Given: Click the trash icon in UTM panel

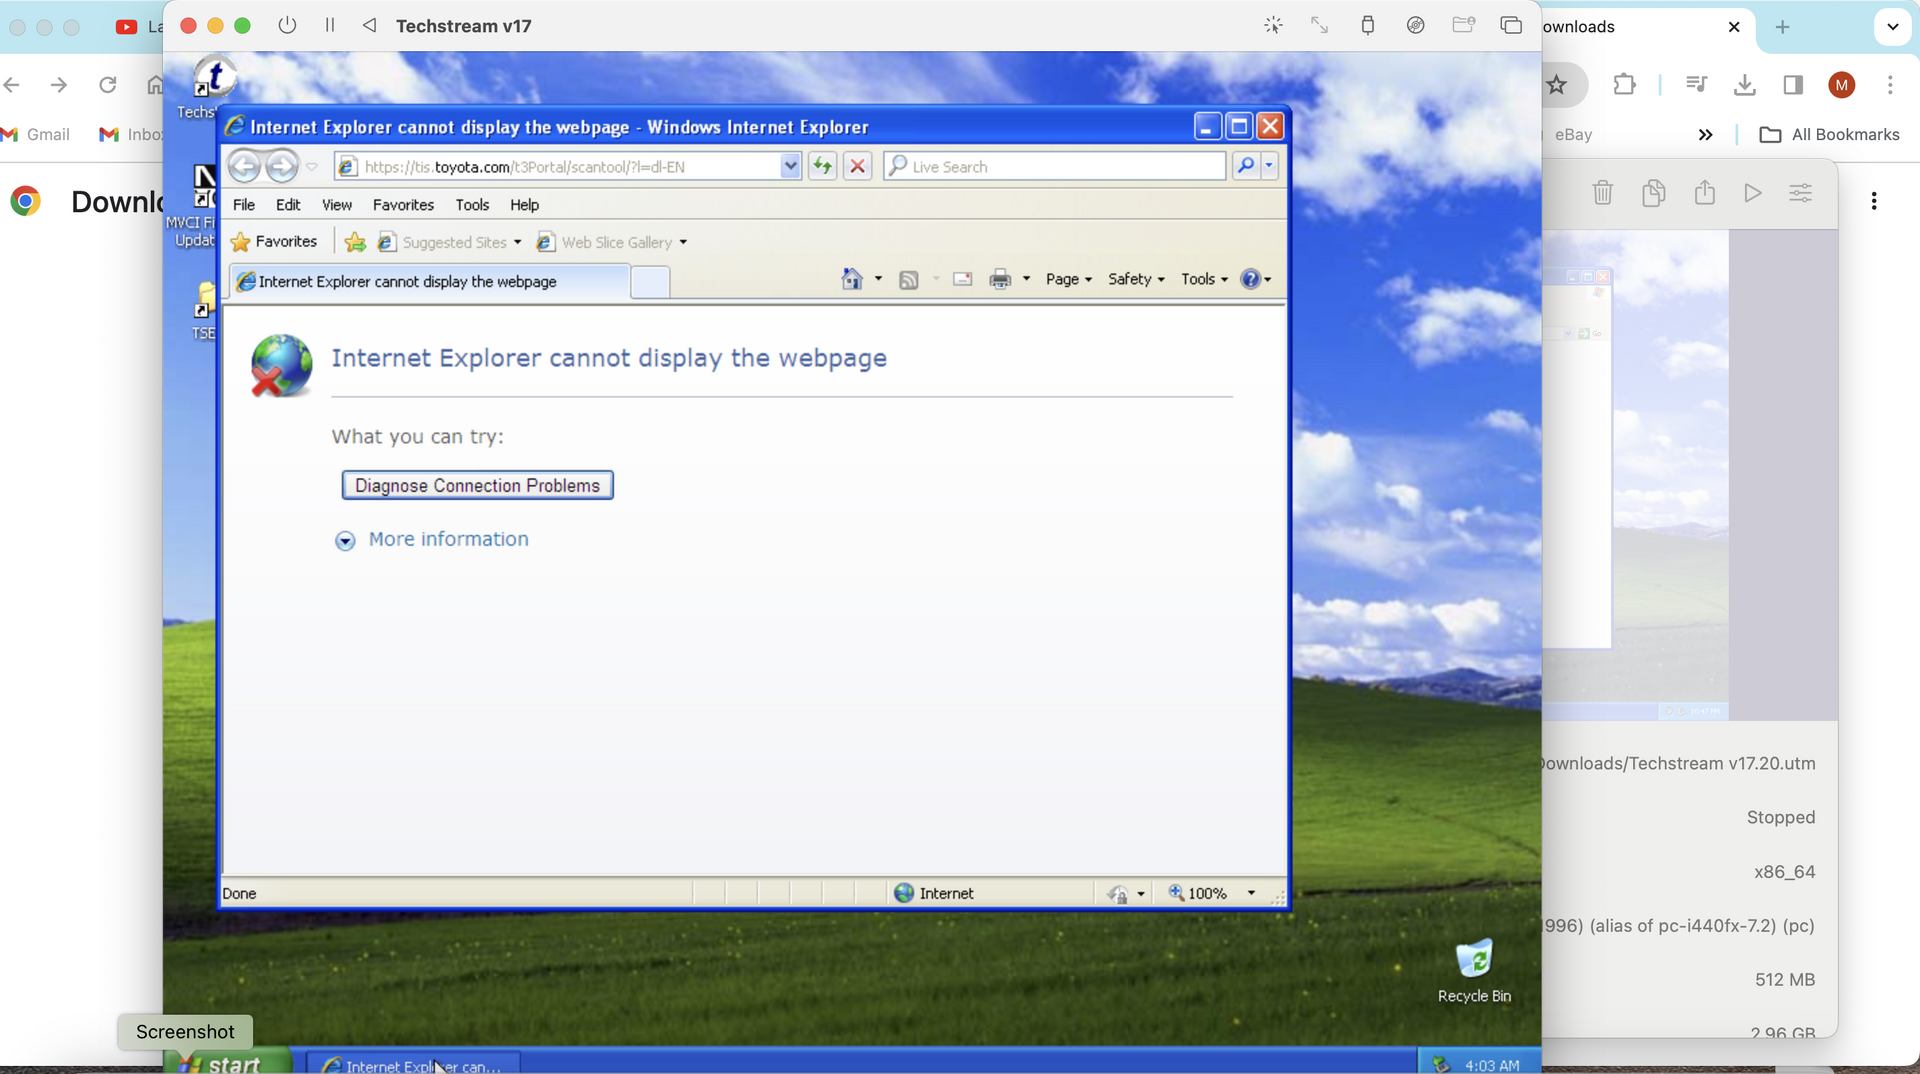Looking at the screenshot, I should 1603,192.
